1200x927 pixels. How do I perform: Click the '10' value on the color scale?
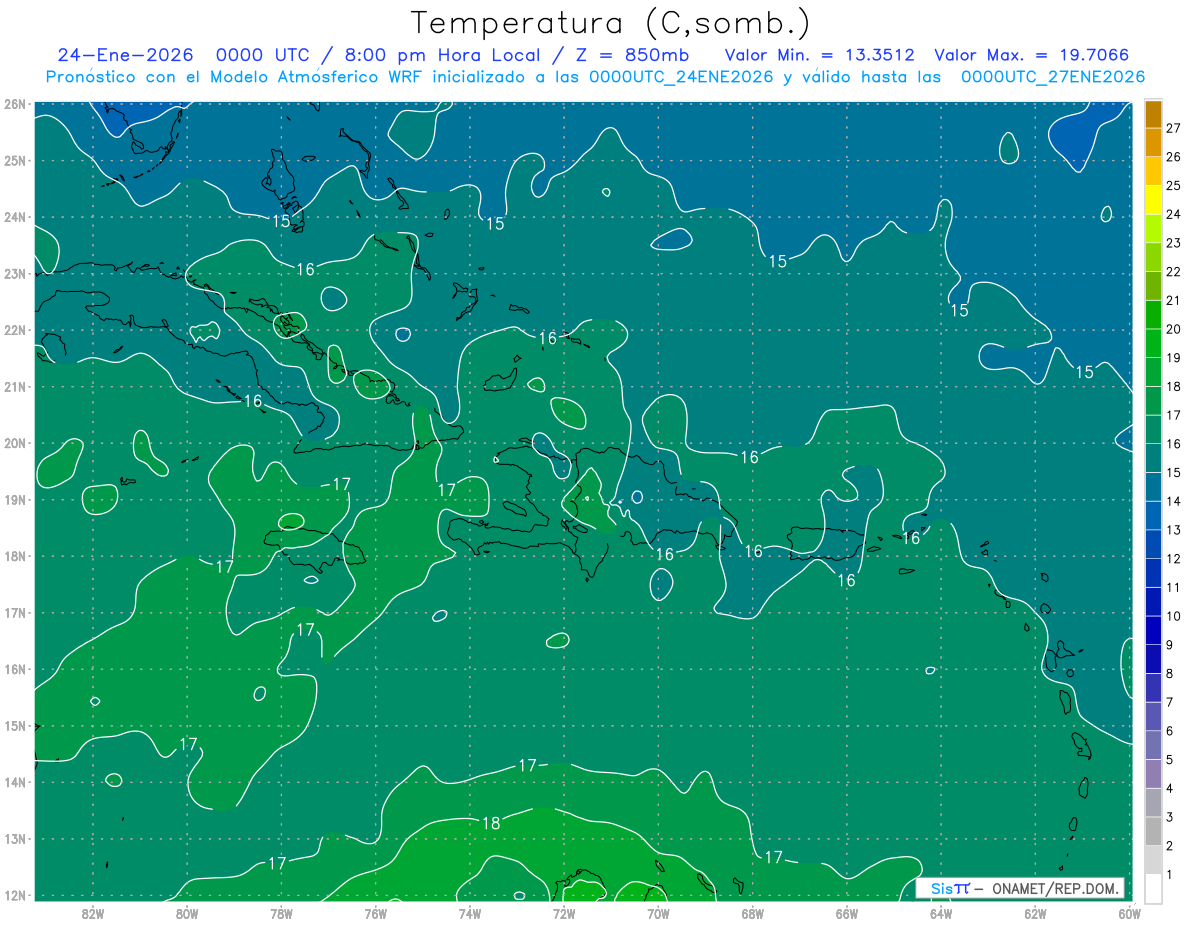(1174, 616)
